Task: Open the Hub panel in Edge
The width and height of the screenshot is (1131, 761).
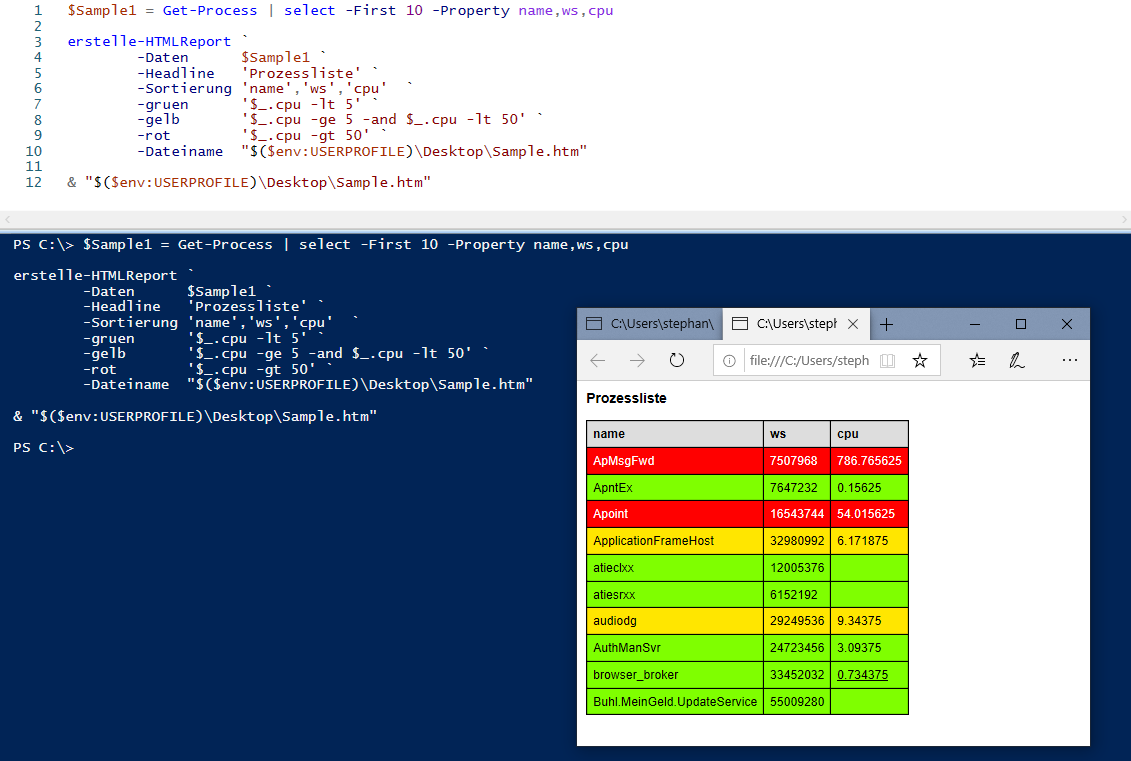Action: 977,361
